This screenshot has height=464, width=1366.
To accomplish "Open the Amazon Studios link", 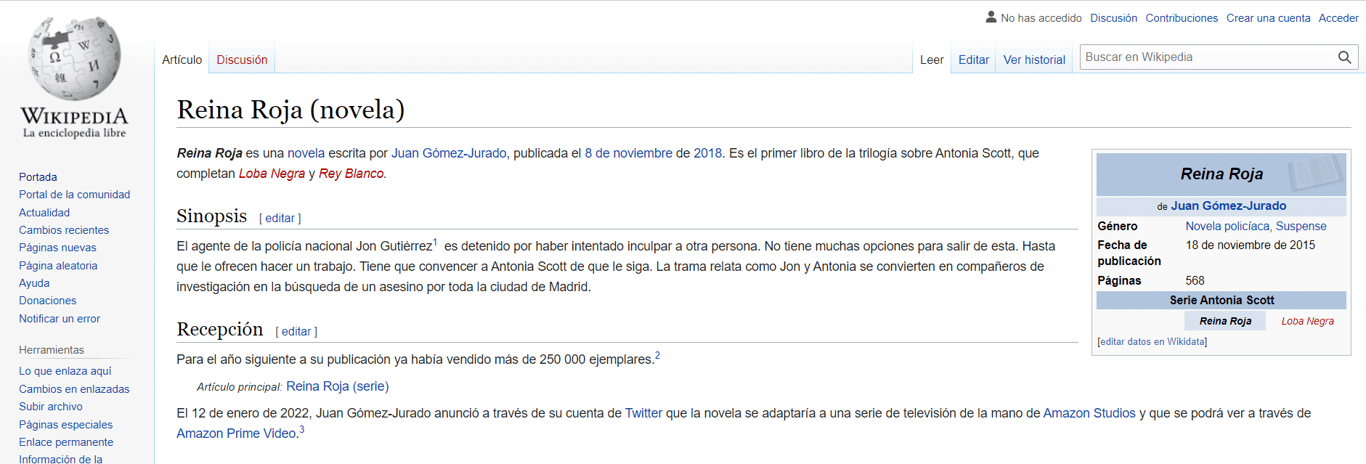I will tap(1089, 413).
